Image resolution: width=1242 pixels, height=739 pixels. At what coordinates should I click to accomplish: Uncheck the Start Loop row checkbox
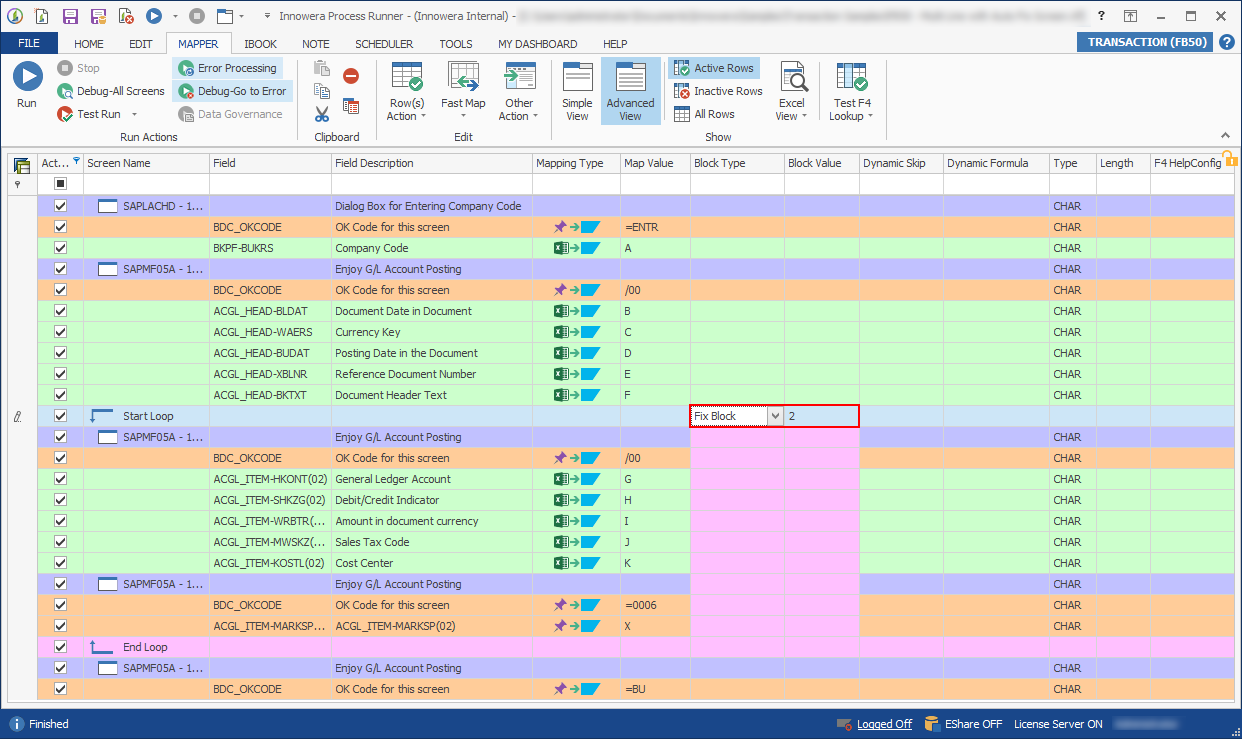[60, 416]
